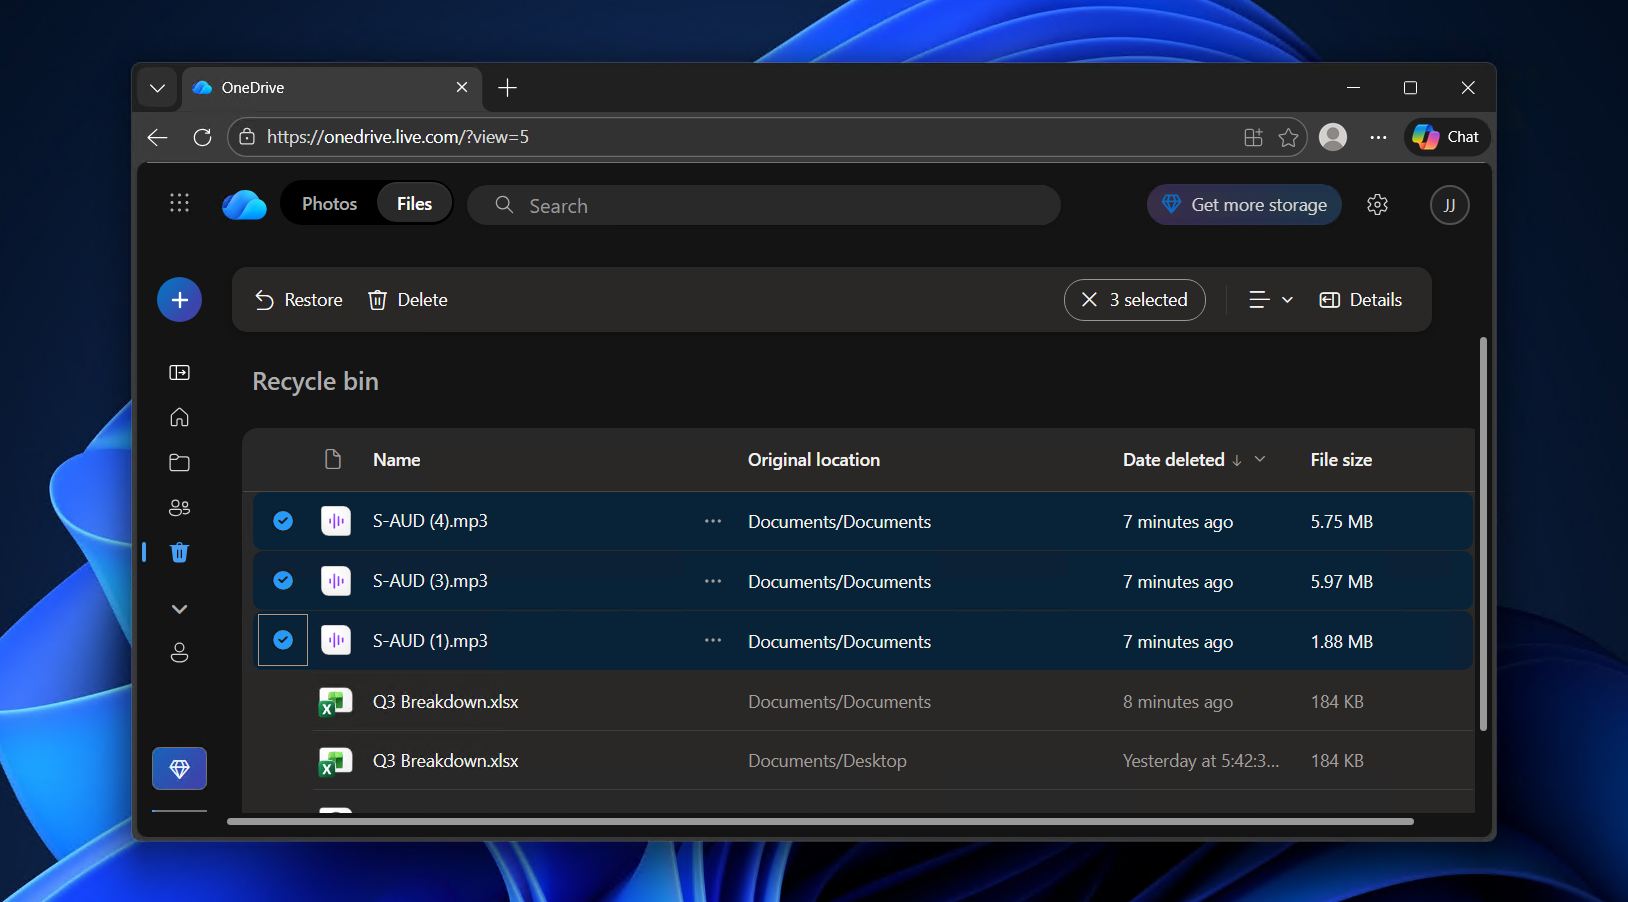Toggle the S-AUD (1).mp3 checkmark

coord(283,641)
